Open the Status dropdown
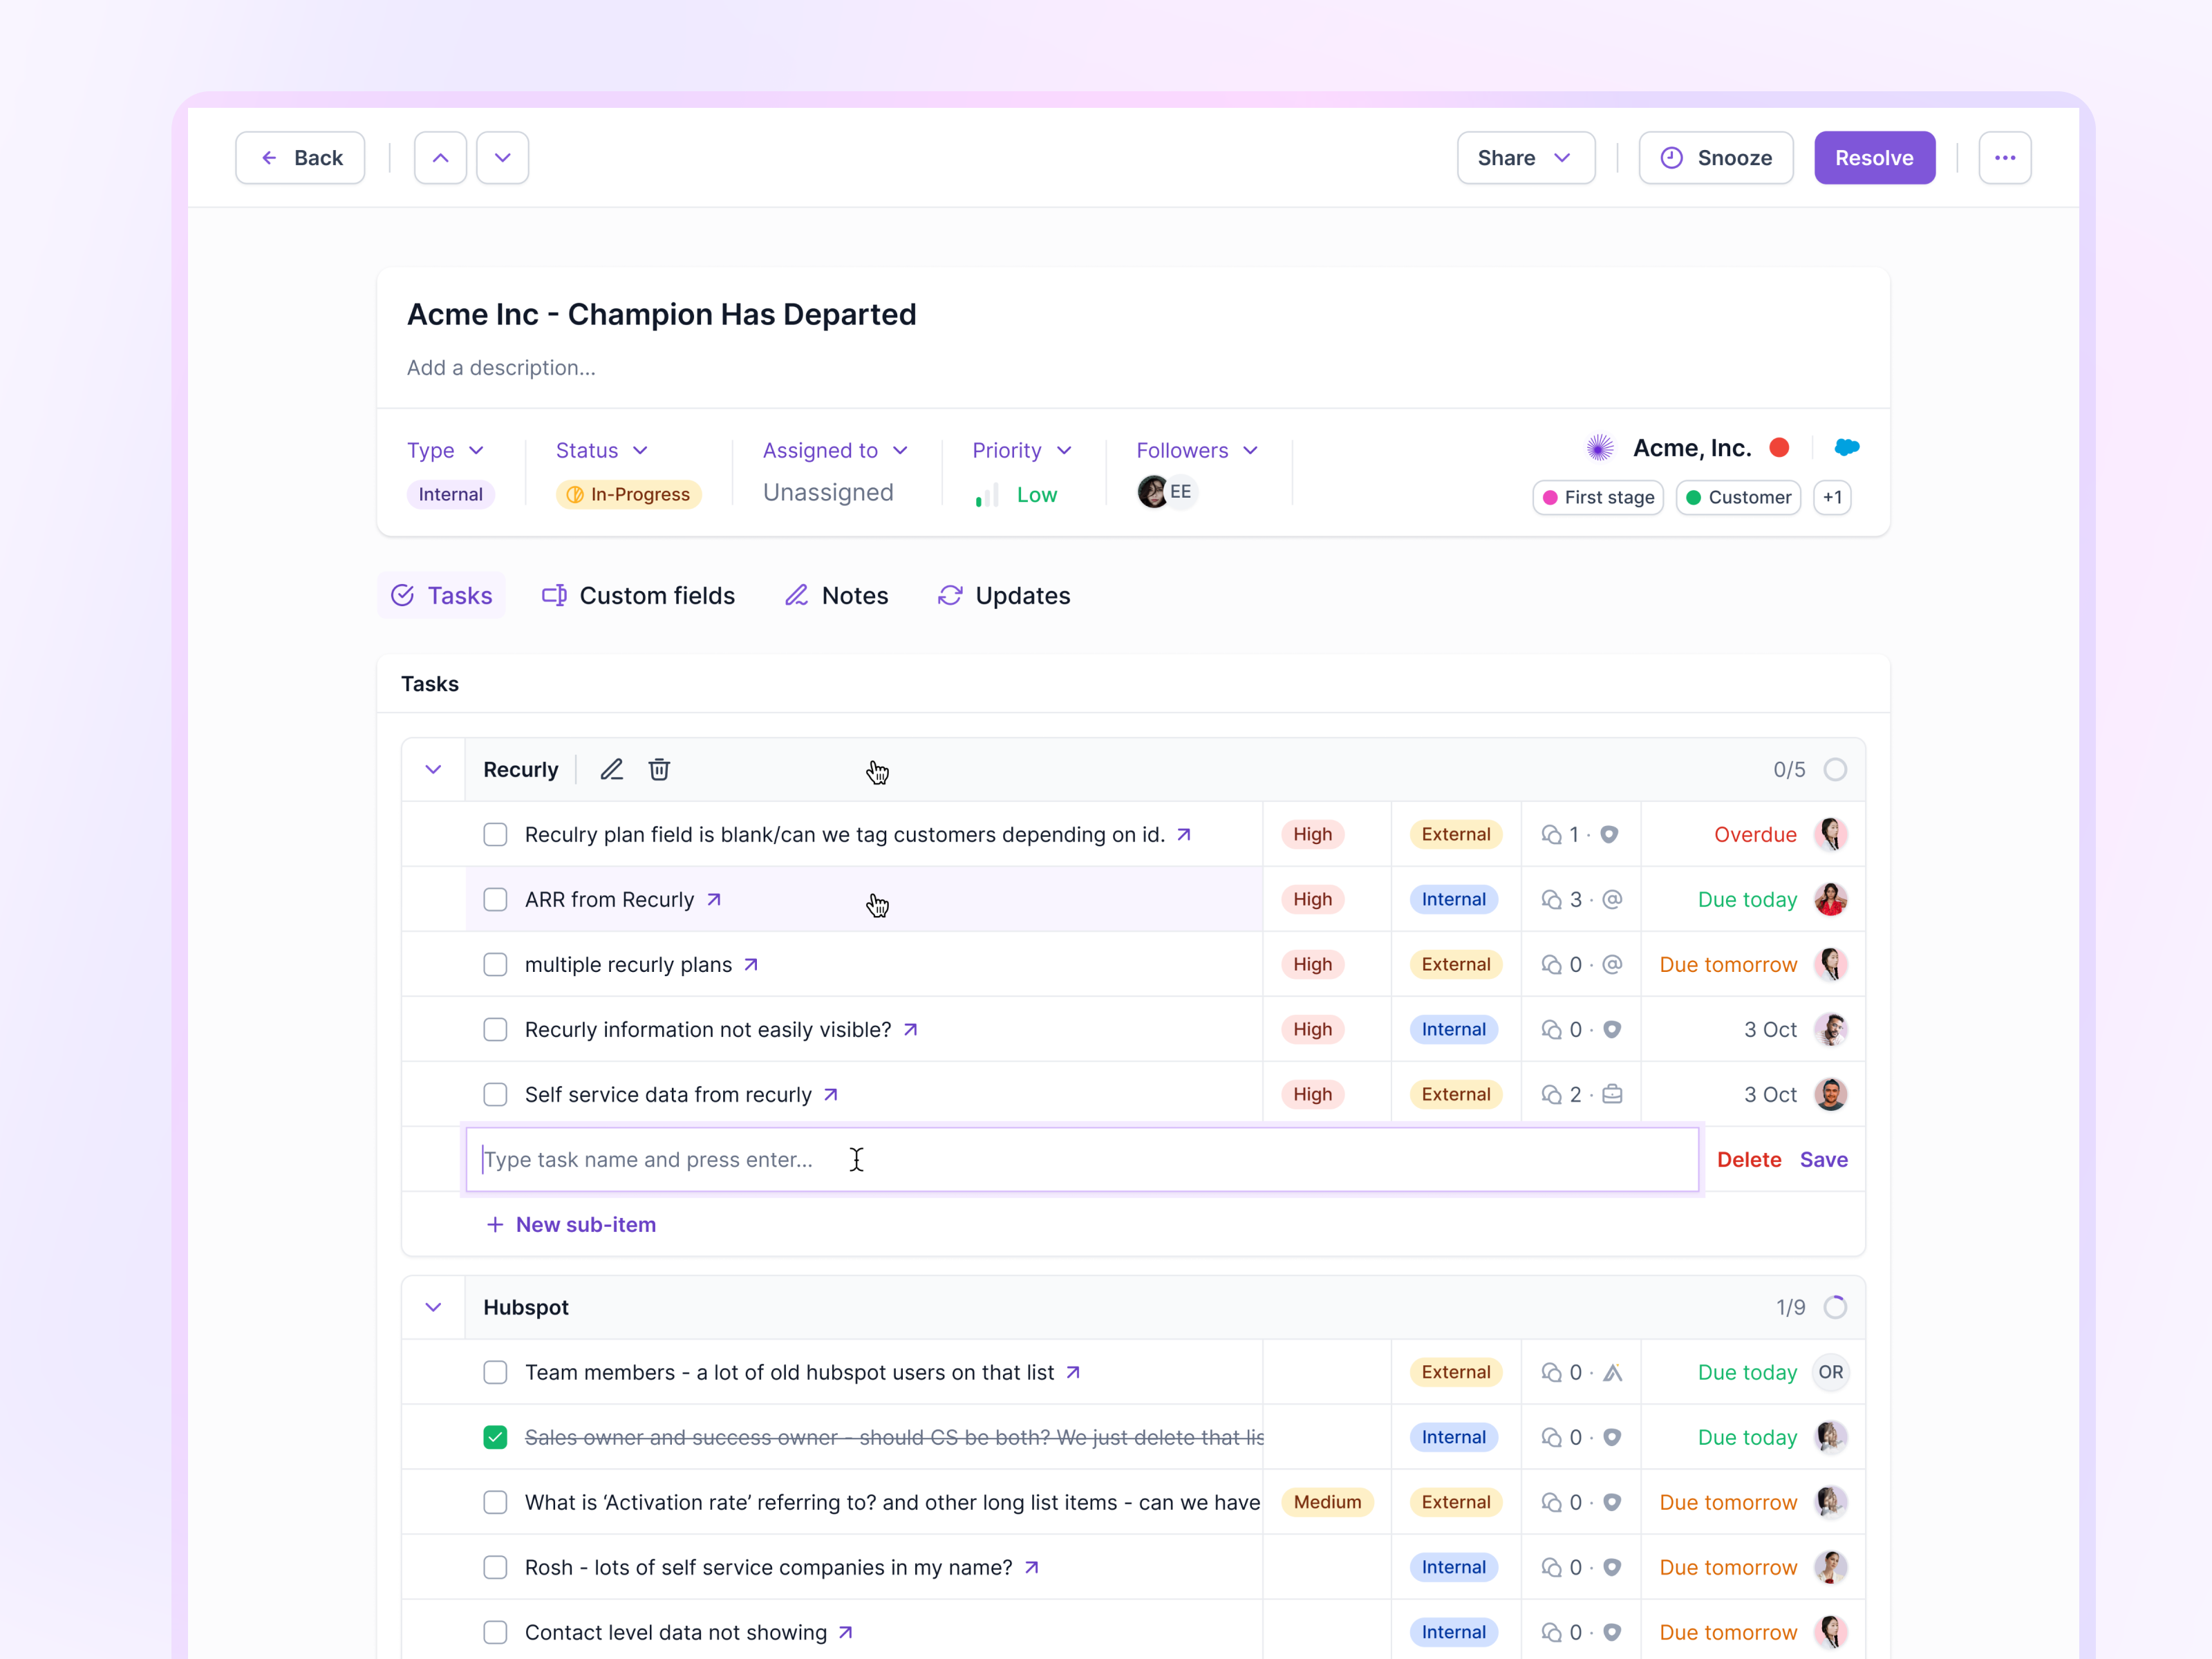Viewport: 2212px width, 1659px height. coord(600,450)
